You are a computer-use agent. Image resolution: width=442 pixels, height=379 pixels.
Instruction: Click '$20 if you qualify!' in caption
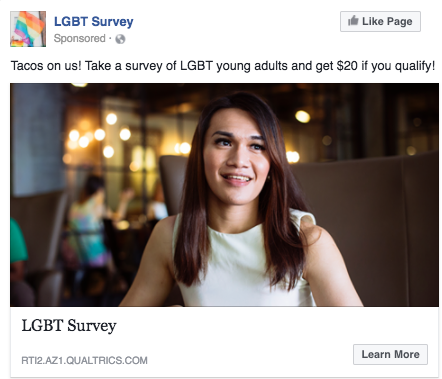click(386, 66)
